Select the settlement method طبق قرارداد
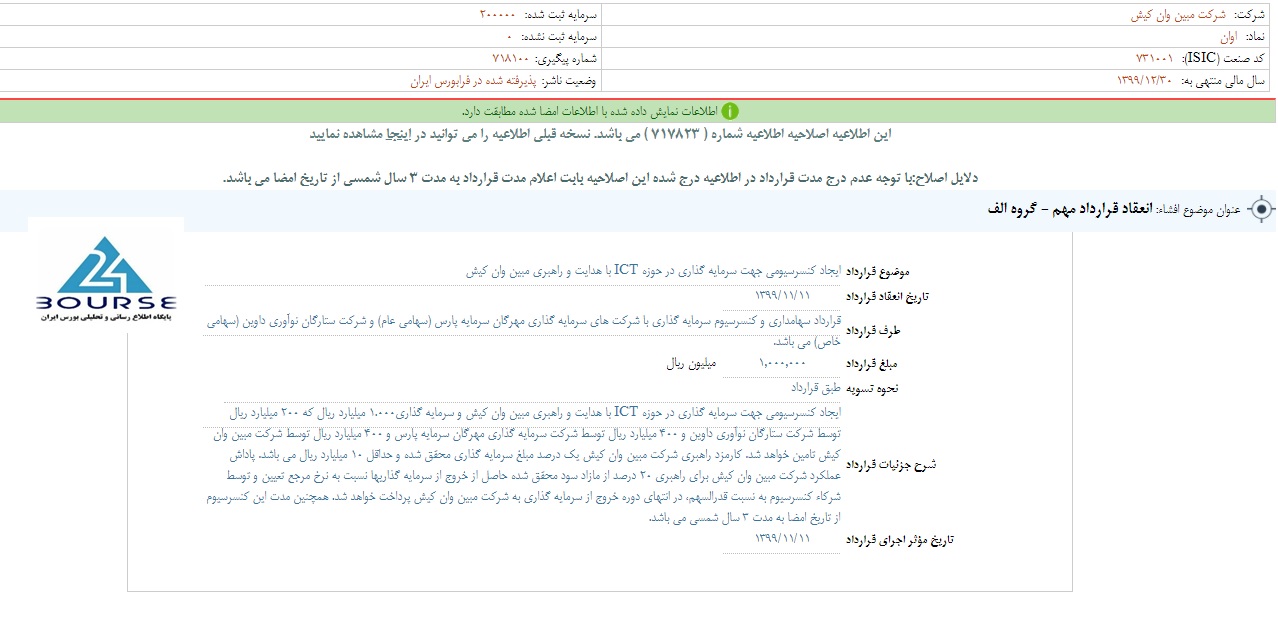 click(x=816, y=387)
